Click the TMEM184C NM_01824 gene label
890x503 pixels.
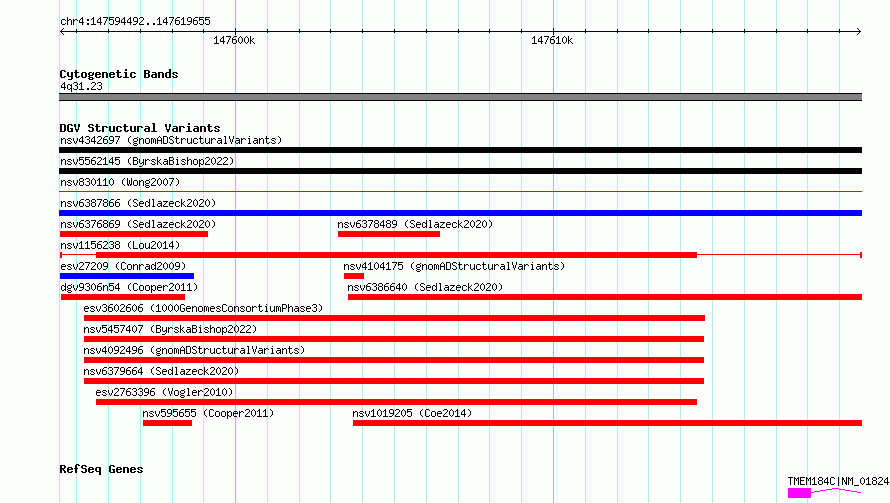pyautogui.click(x=838, y=481)
